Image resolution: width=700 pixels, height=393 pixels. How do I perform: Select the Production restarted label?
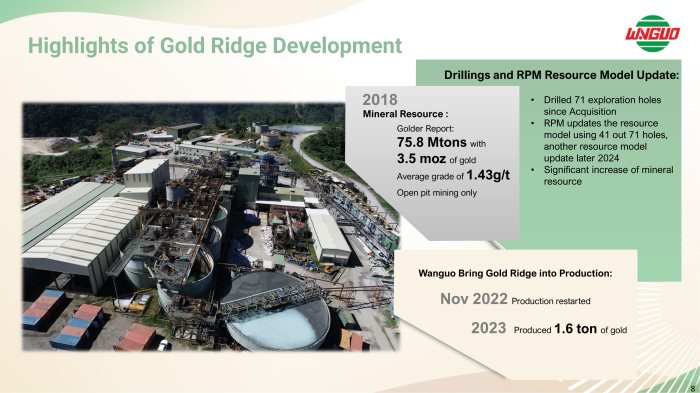click(551, 301)
